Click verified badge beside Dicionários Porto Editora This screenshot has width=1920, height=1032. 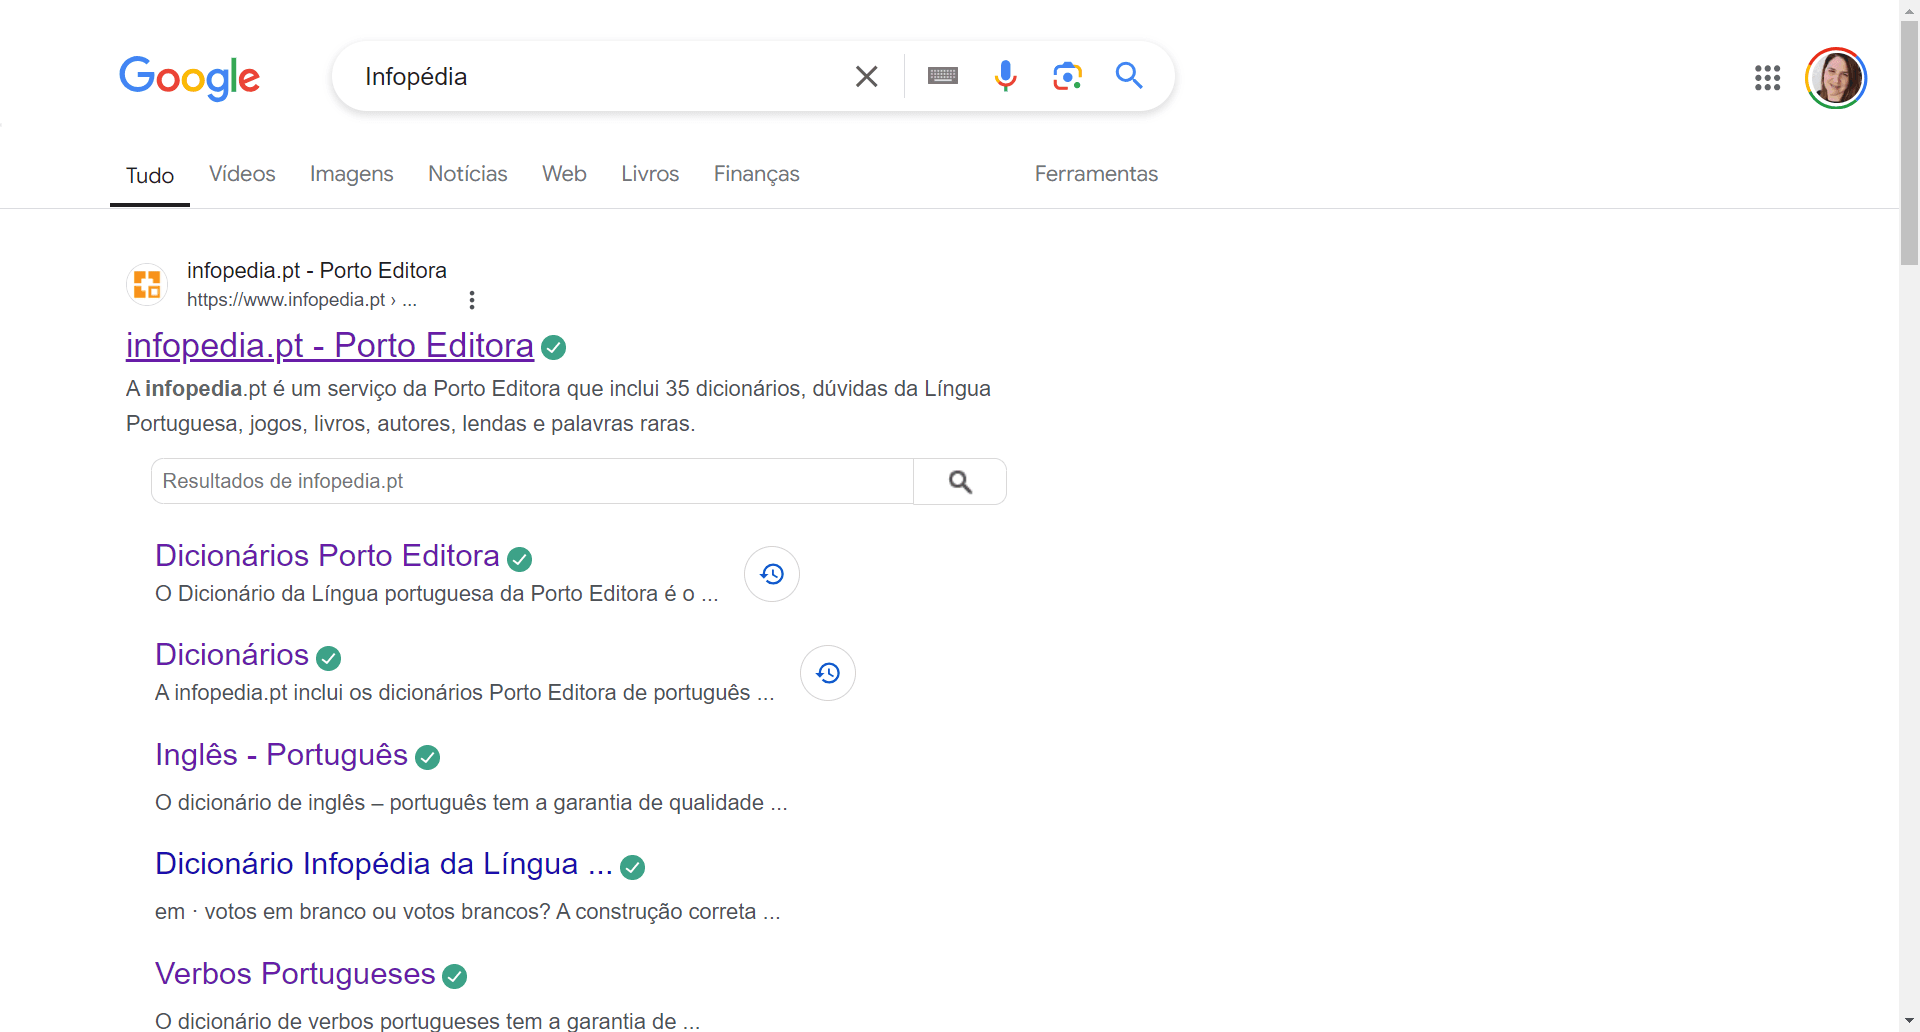520,559
